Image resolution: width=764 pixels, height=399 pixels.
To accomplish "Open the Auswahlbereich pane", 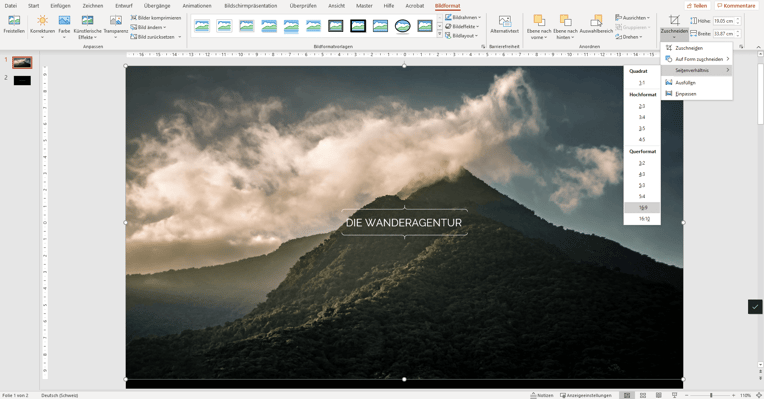I will (x=596, y=25).
